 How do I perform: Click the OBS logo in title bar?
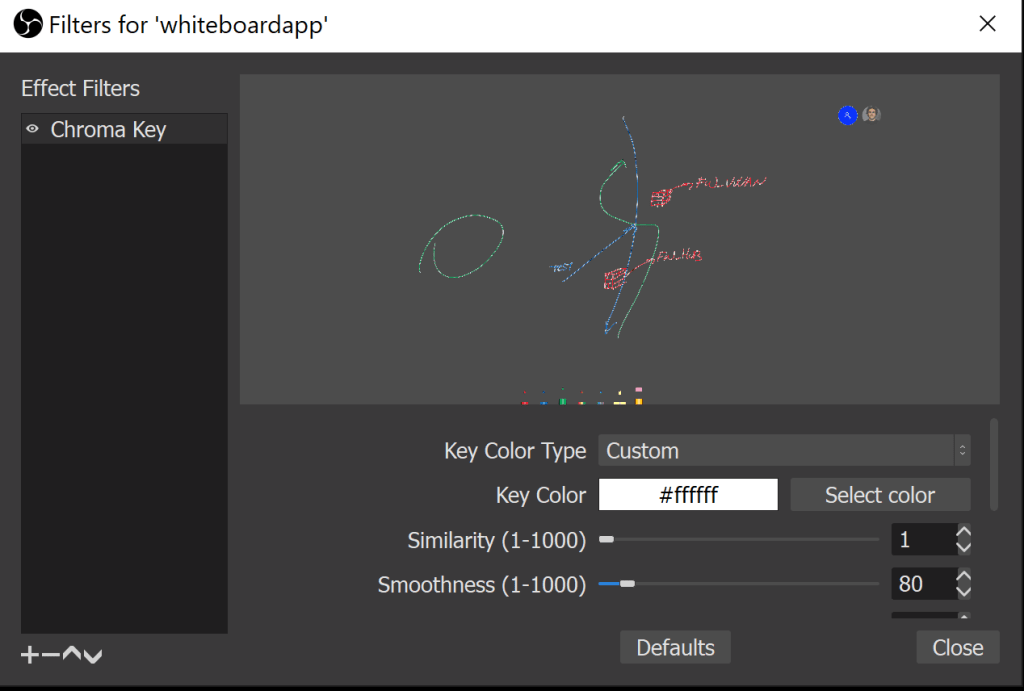[29, 24]
